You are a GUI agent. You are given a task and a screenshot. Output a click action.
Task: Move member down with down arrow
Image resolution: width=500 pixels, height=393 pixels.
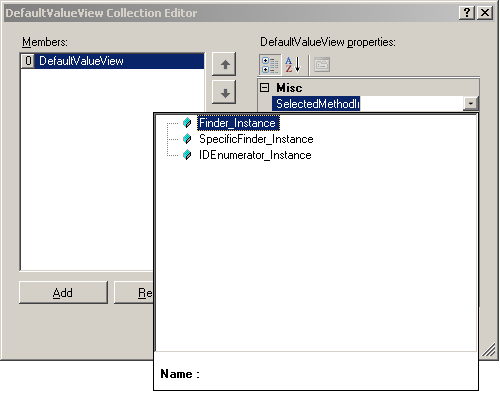coord(224,93)
